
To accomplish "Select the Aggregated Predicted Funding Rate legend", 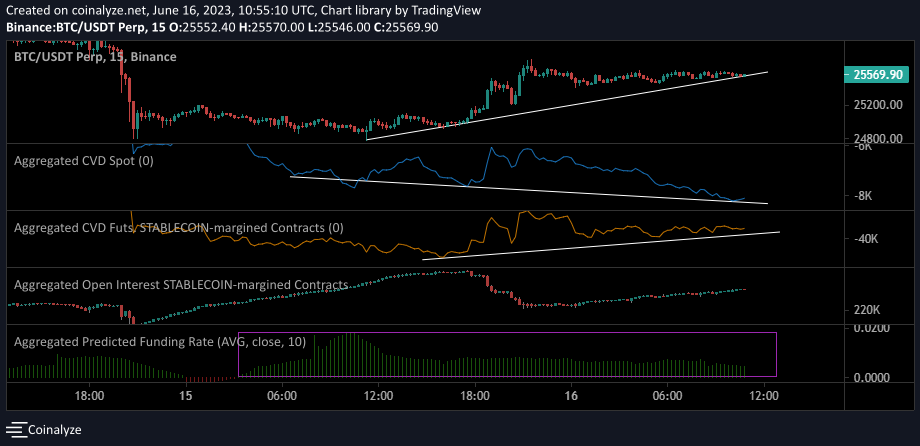I will tap(159, 342).
